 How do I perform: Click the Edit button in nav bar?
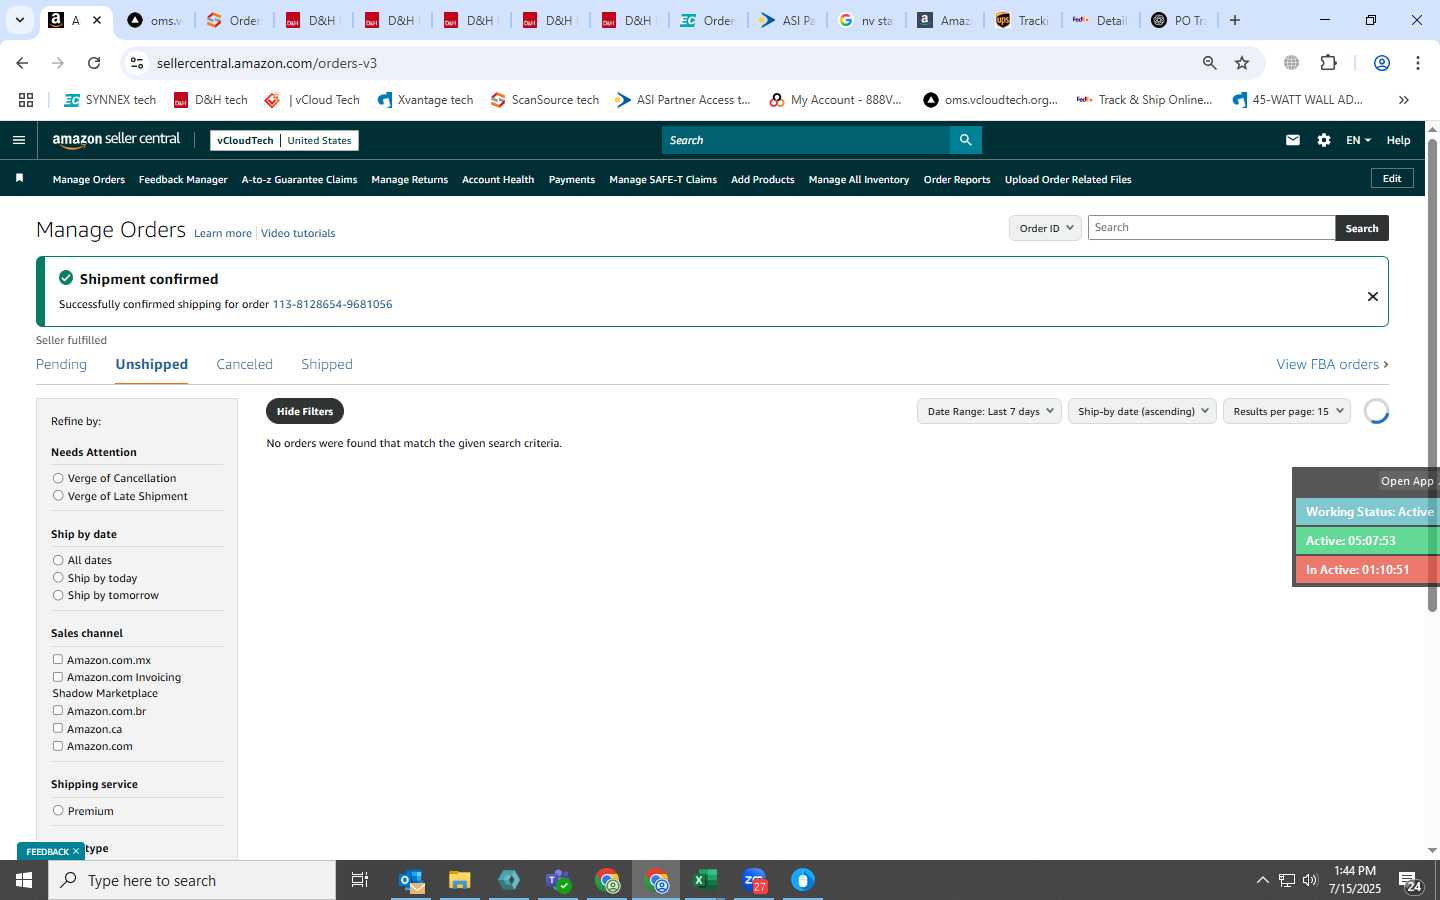click(x=1392, y=178)
